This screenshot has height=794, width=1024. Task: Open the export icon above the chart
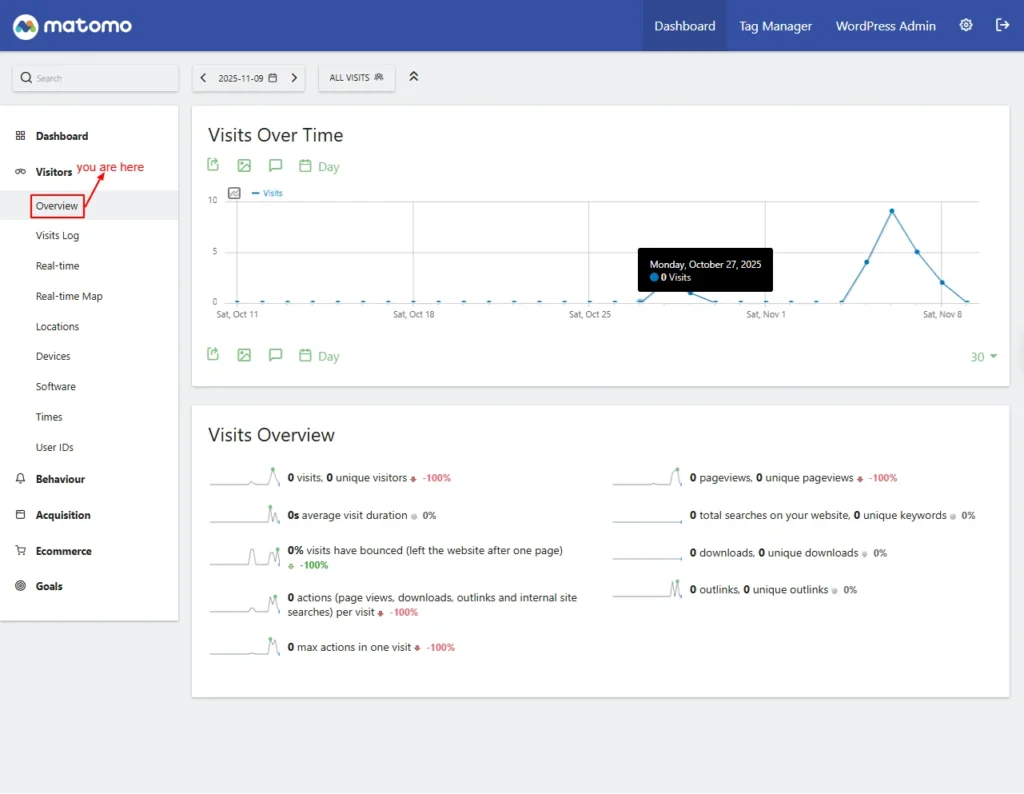click(213, 166)
